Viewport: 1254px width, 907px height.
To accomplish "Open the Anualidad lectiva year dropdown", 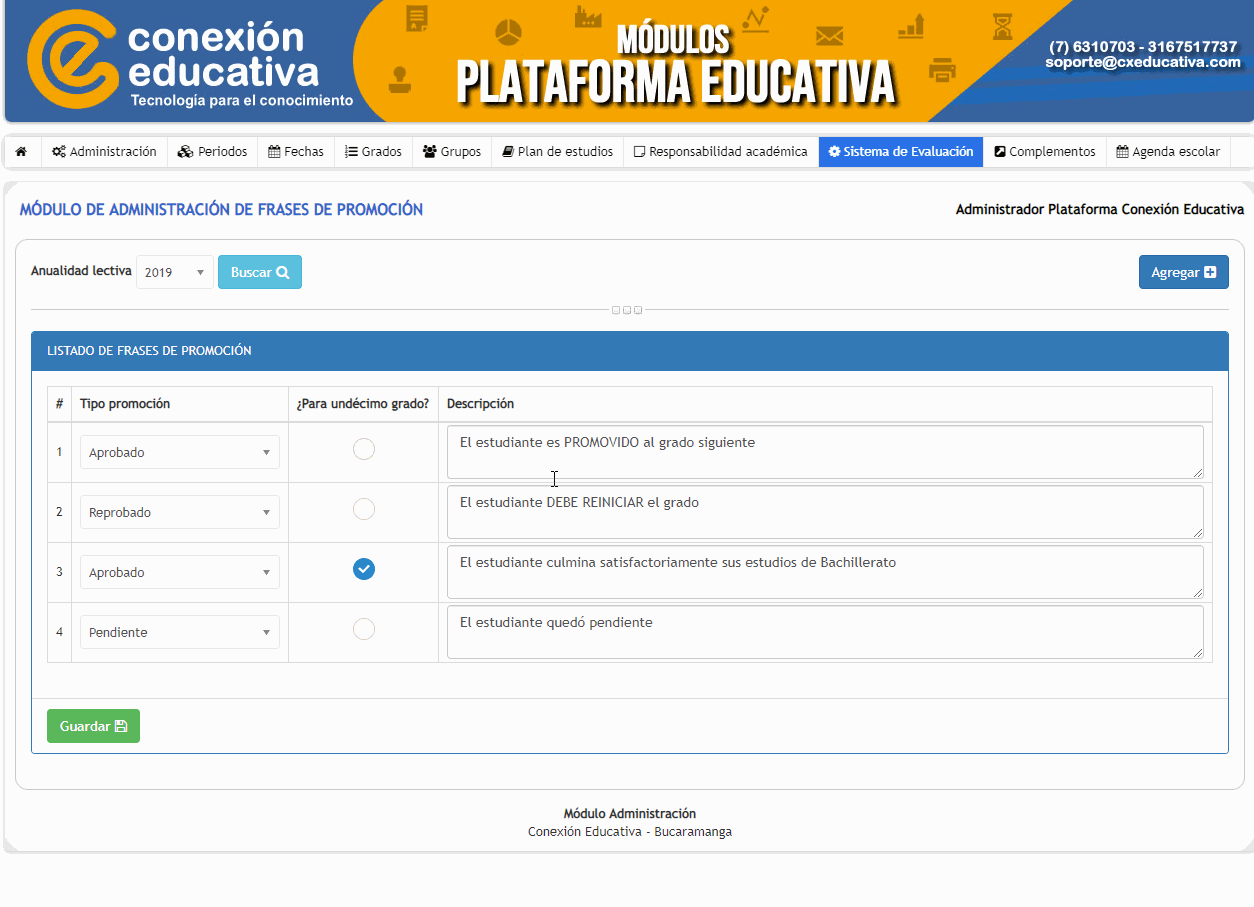I will tap(174, 272).
